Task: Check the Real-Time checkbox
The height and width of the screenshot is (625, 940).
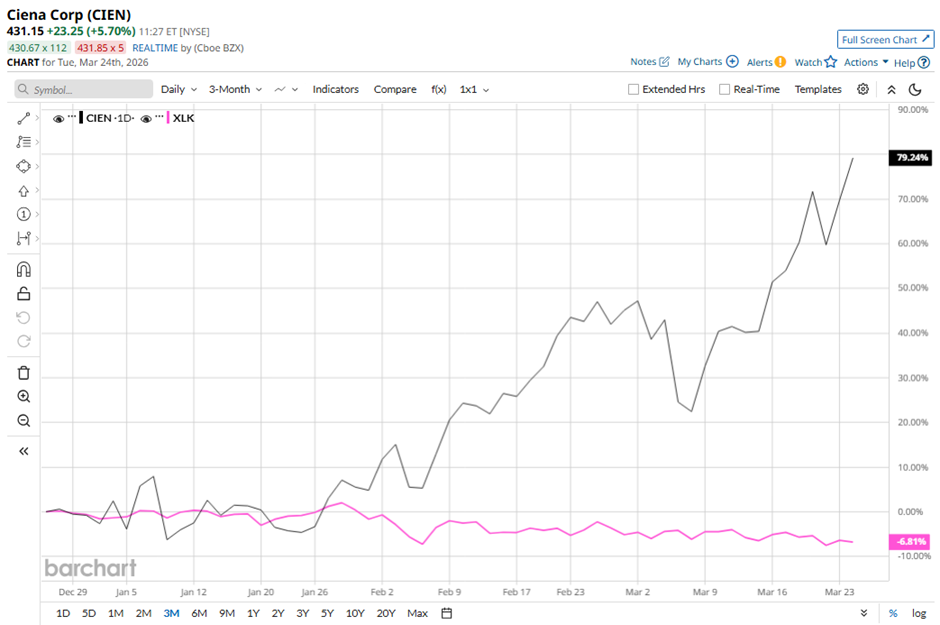Action: [724, 89]
